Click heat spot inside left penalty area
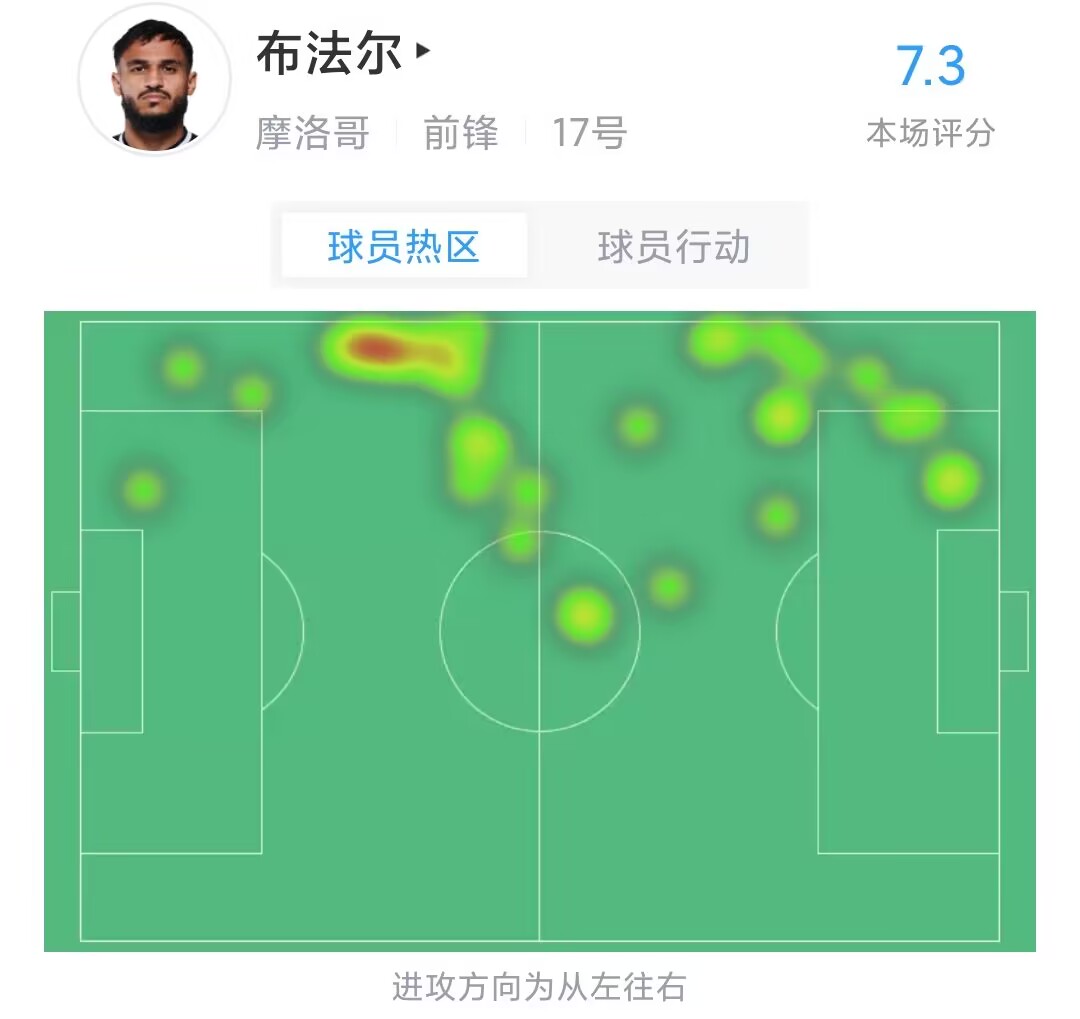 pos(143,491)
